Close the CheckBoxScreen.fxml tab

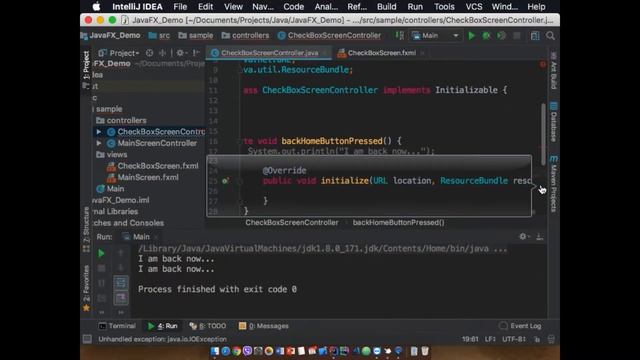point(423,53)
